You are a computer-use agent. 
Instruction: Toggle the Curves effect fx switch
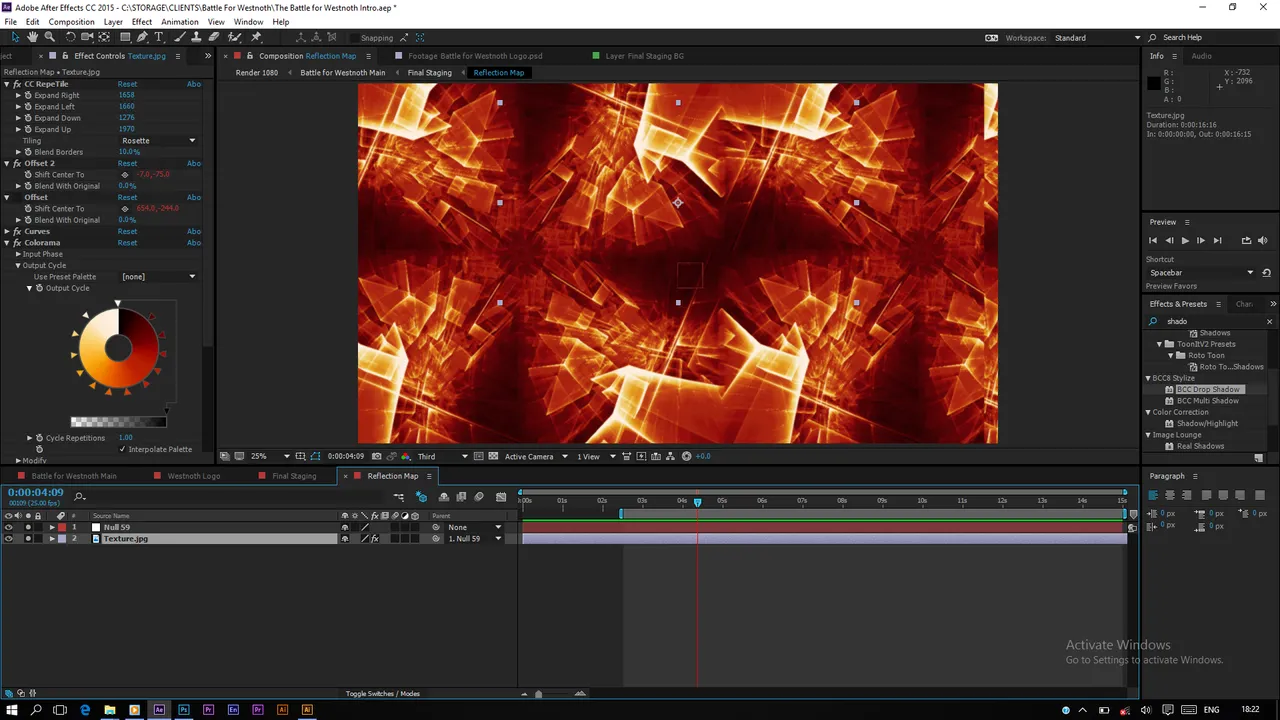(18, 231)
